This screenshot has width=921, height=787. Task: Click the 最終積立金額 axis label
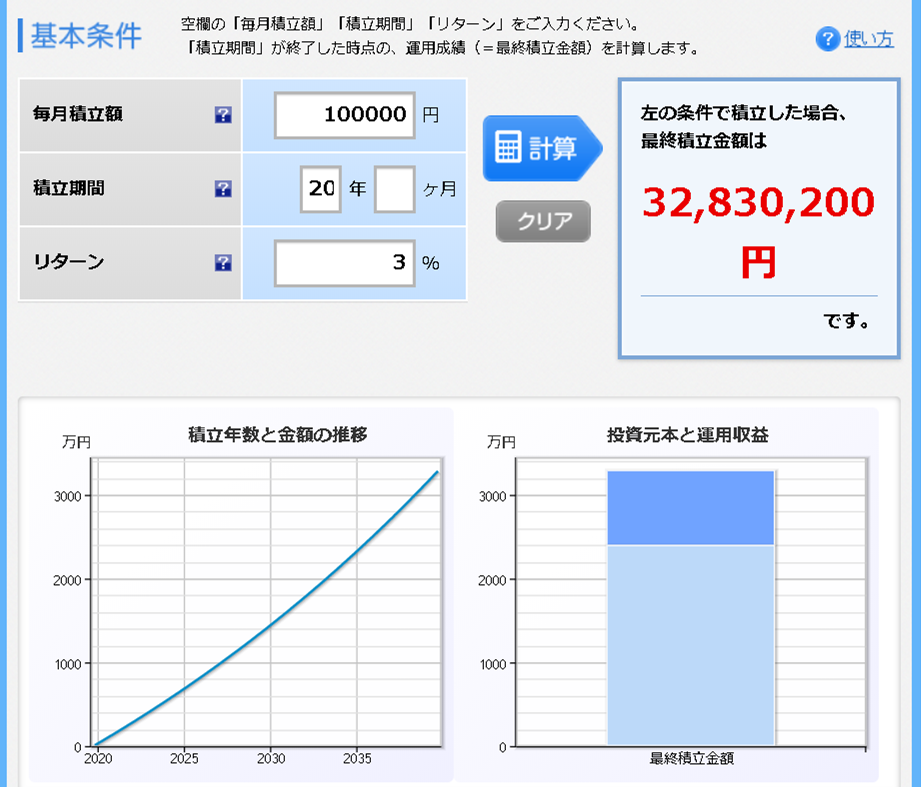[x=691, y=758]
